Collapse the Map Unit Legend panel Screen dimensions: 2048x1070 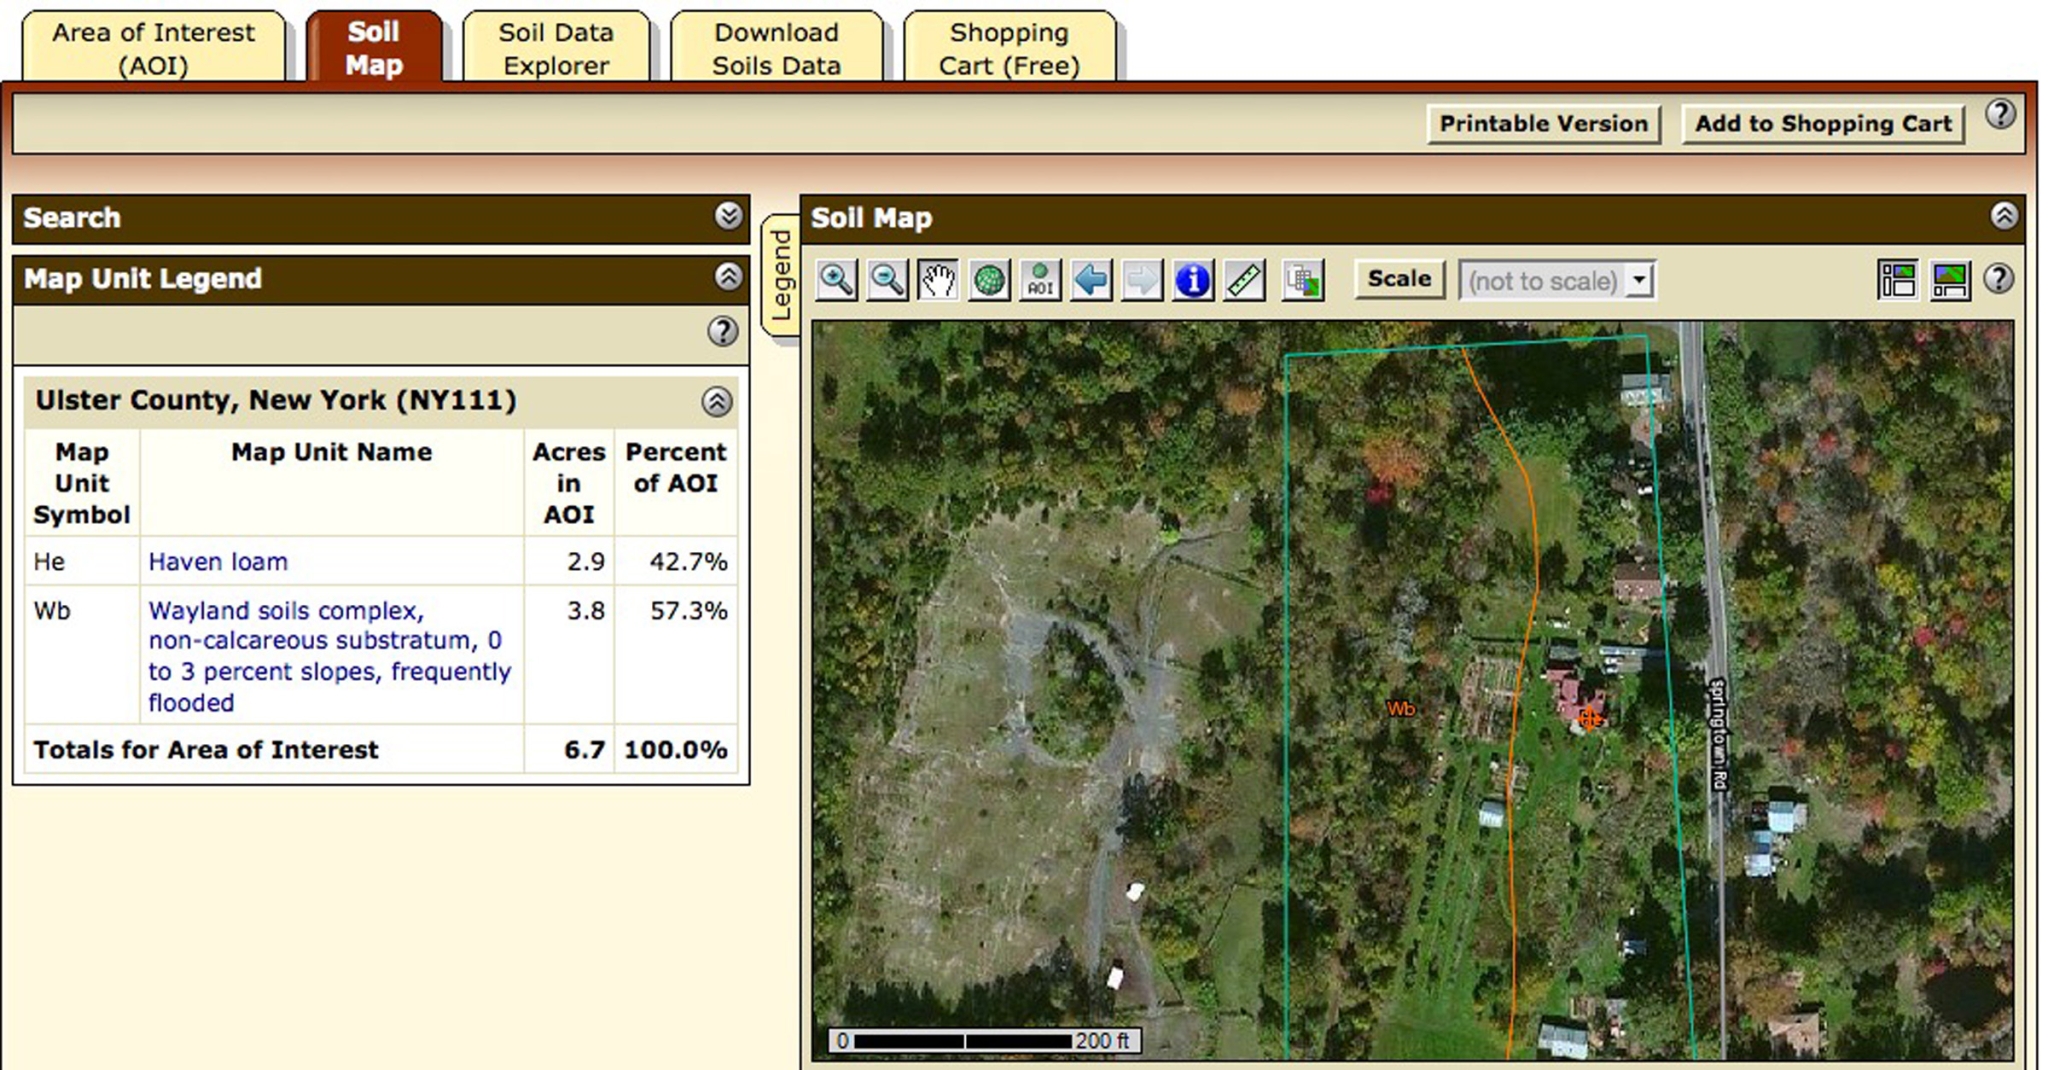pyautogui.click(x=729, y=277)
